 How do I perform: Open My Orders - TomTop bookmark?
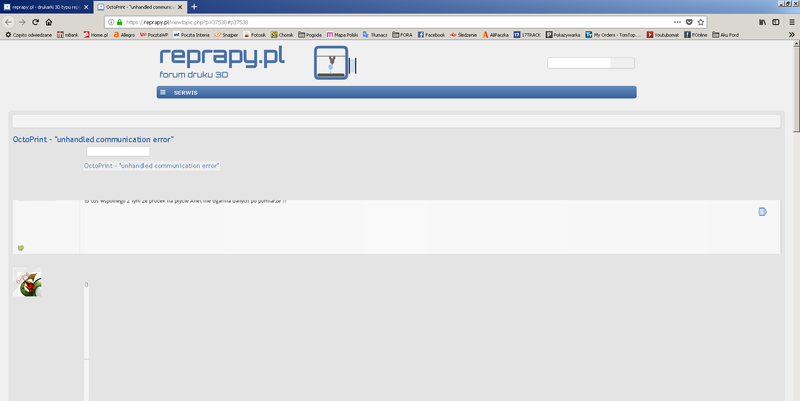coord(613,35)
